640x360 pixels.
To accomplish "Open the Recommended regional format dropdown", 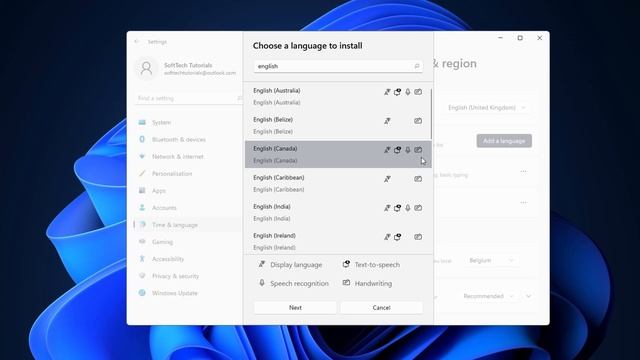I will click(x=489, y=296).
